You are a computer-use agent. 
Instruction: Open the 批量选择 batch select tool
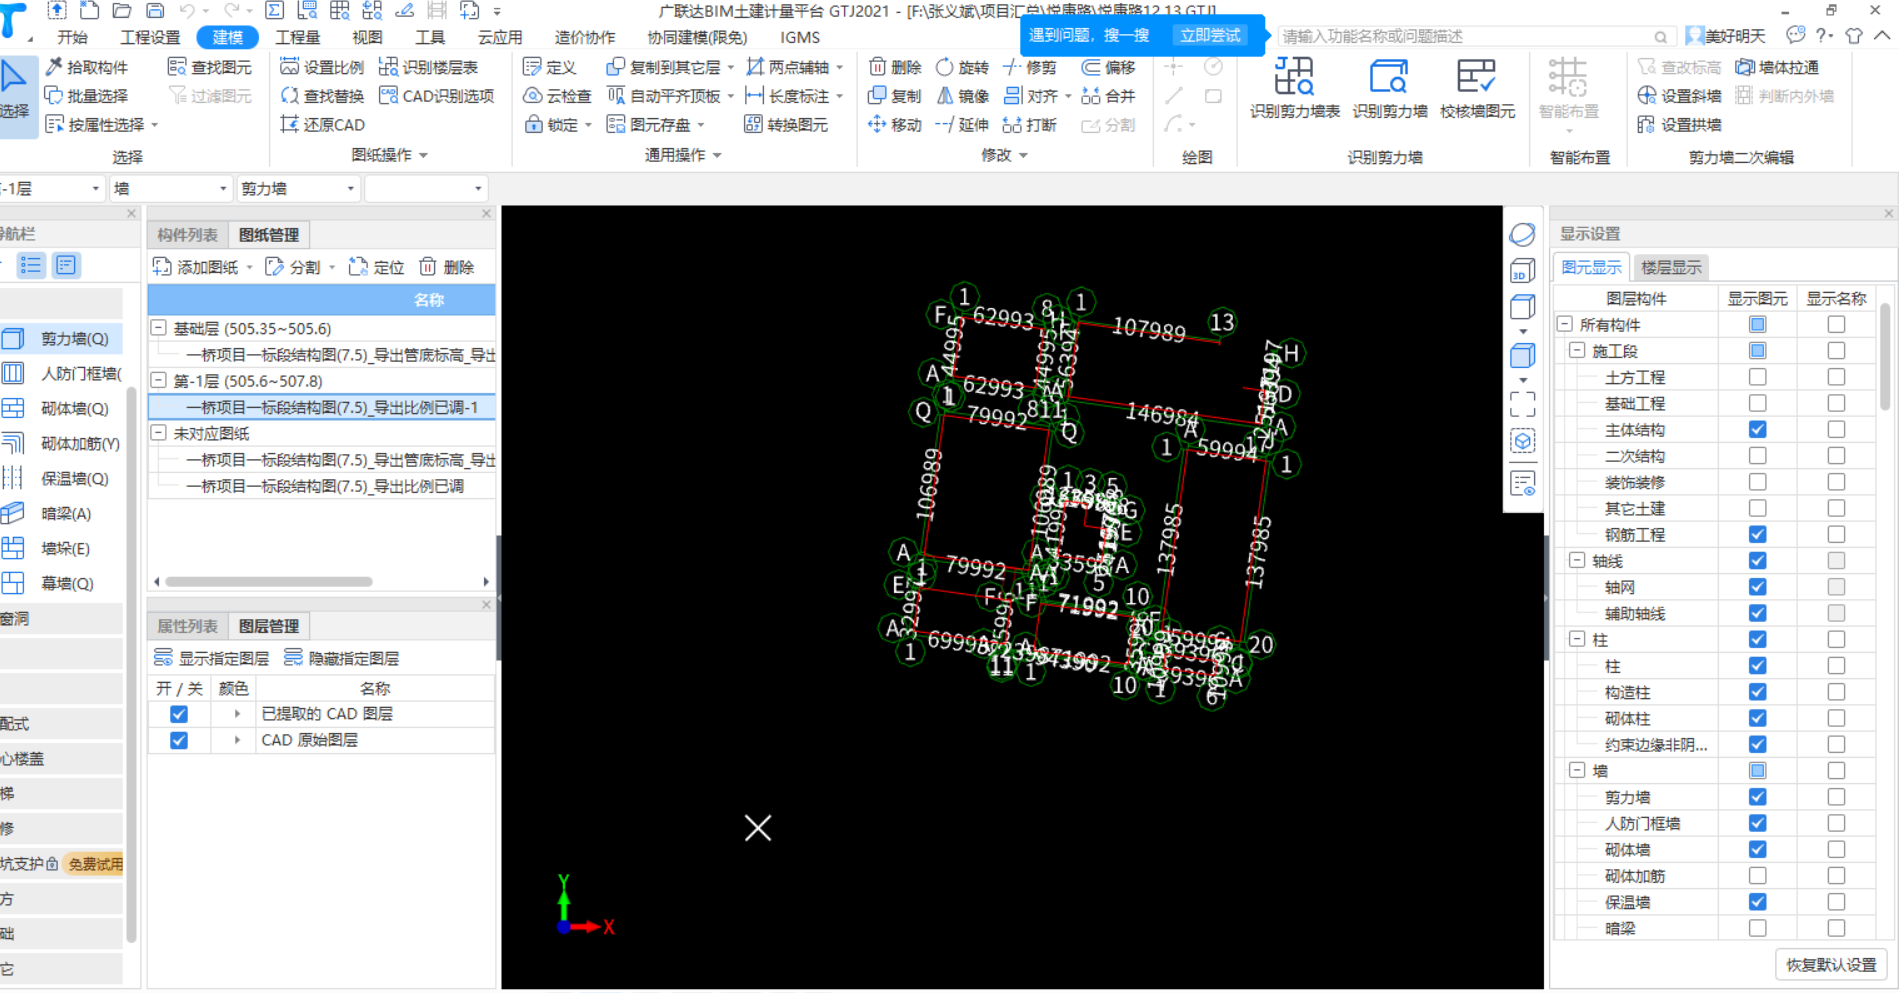[x=87, y=96]
